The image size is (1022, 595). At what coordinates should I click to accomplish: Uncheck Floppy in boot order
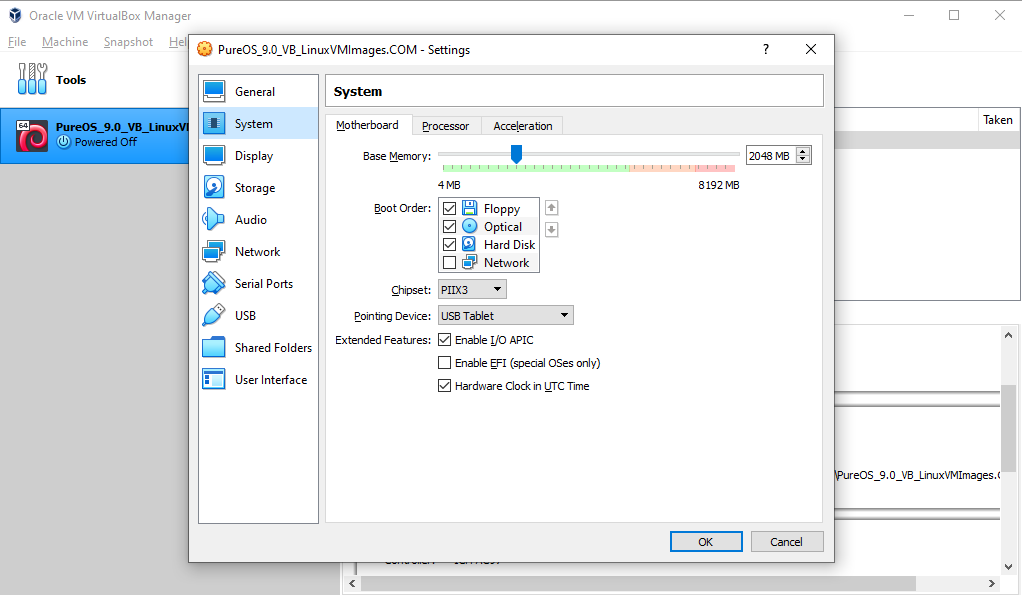(449, 209)
